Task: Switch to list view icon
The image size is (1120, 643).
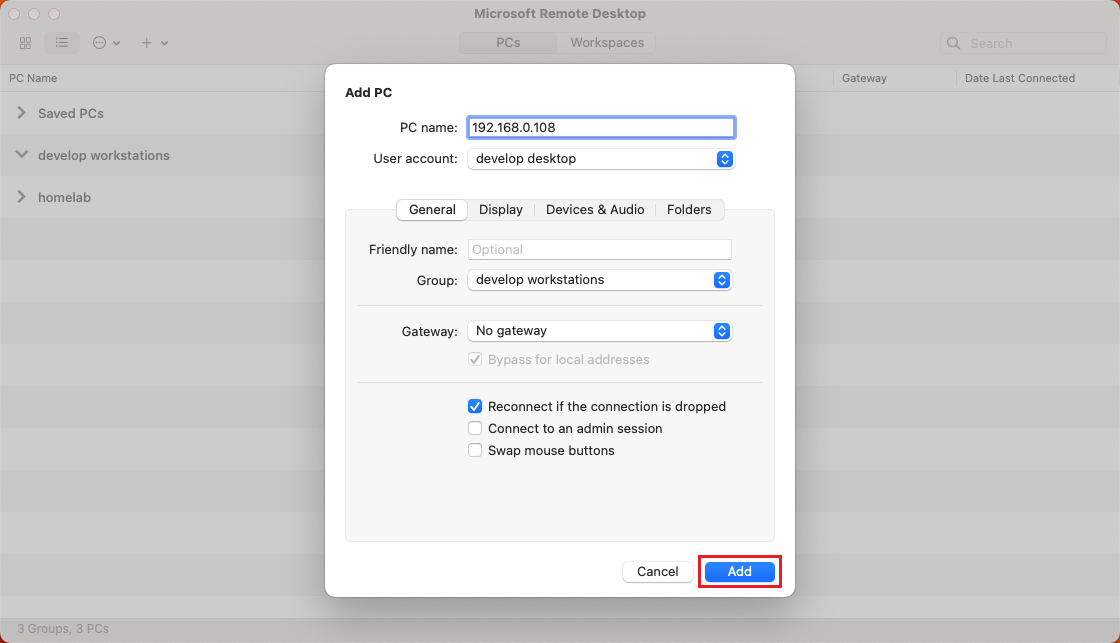Action: [x=62, y=43]
